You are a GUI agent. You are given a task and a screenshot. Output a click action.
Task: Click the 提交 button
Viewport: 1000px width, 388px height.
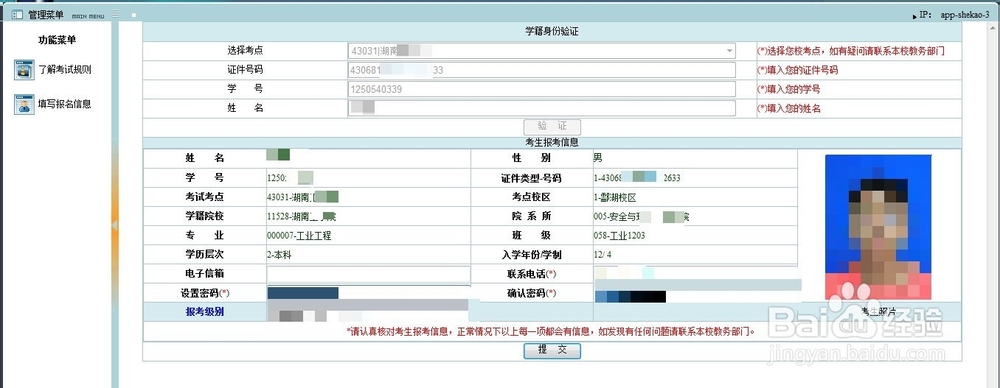pos(552,350)
